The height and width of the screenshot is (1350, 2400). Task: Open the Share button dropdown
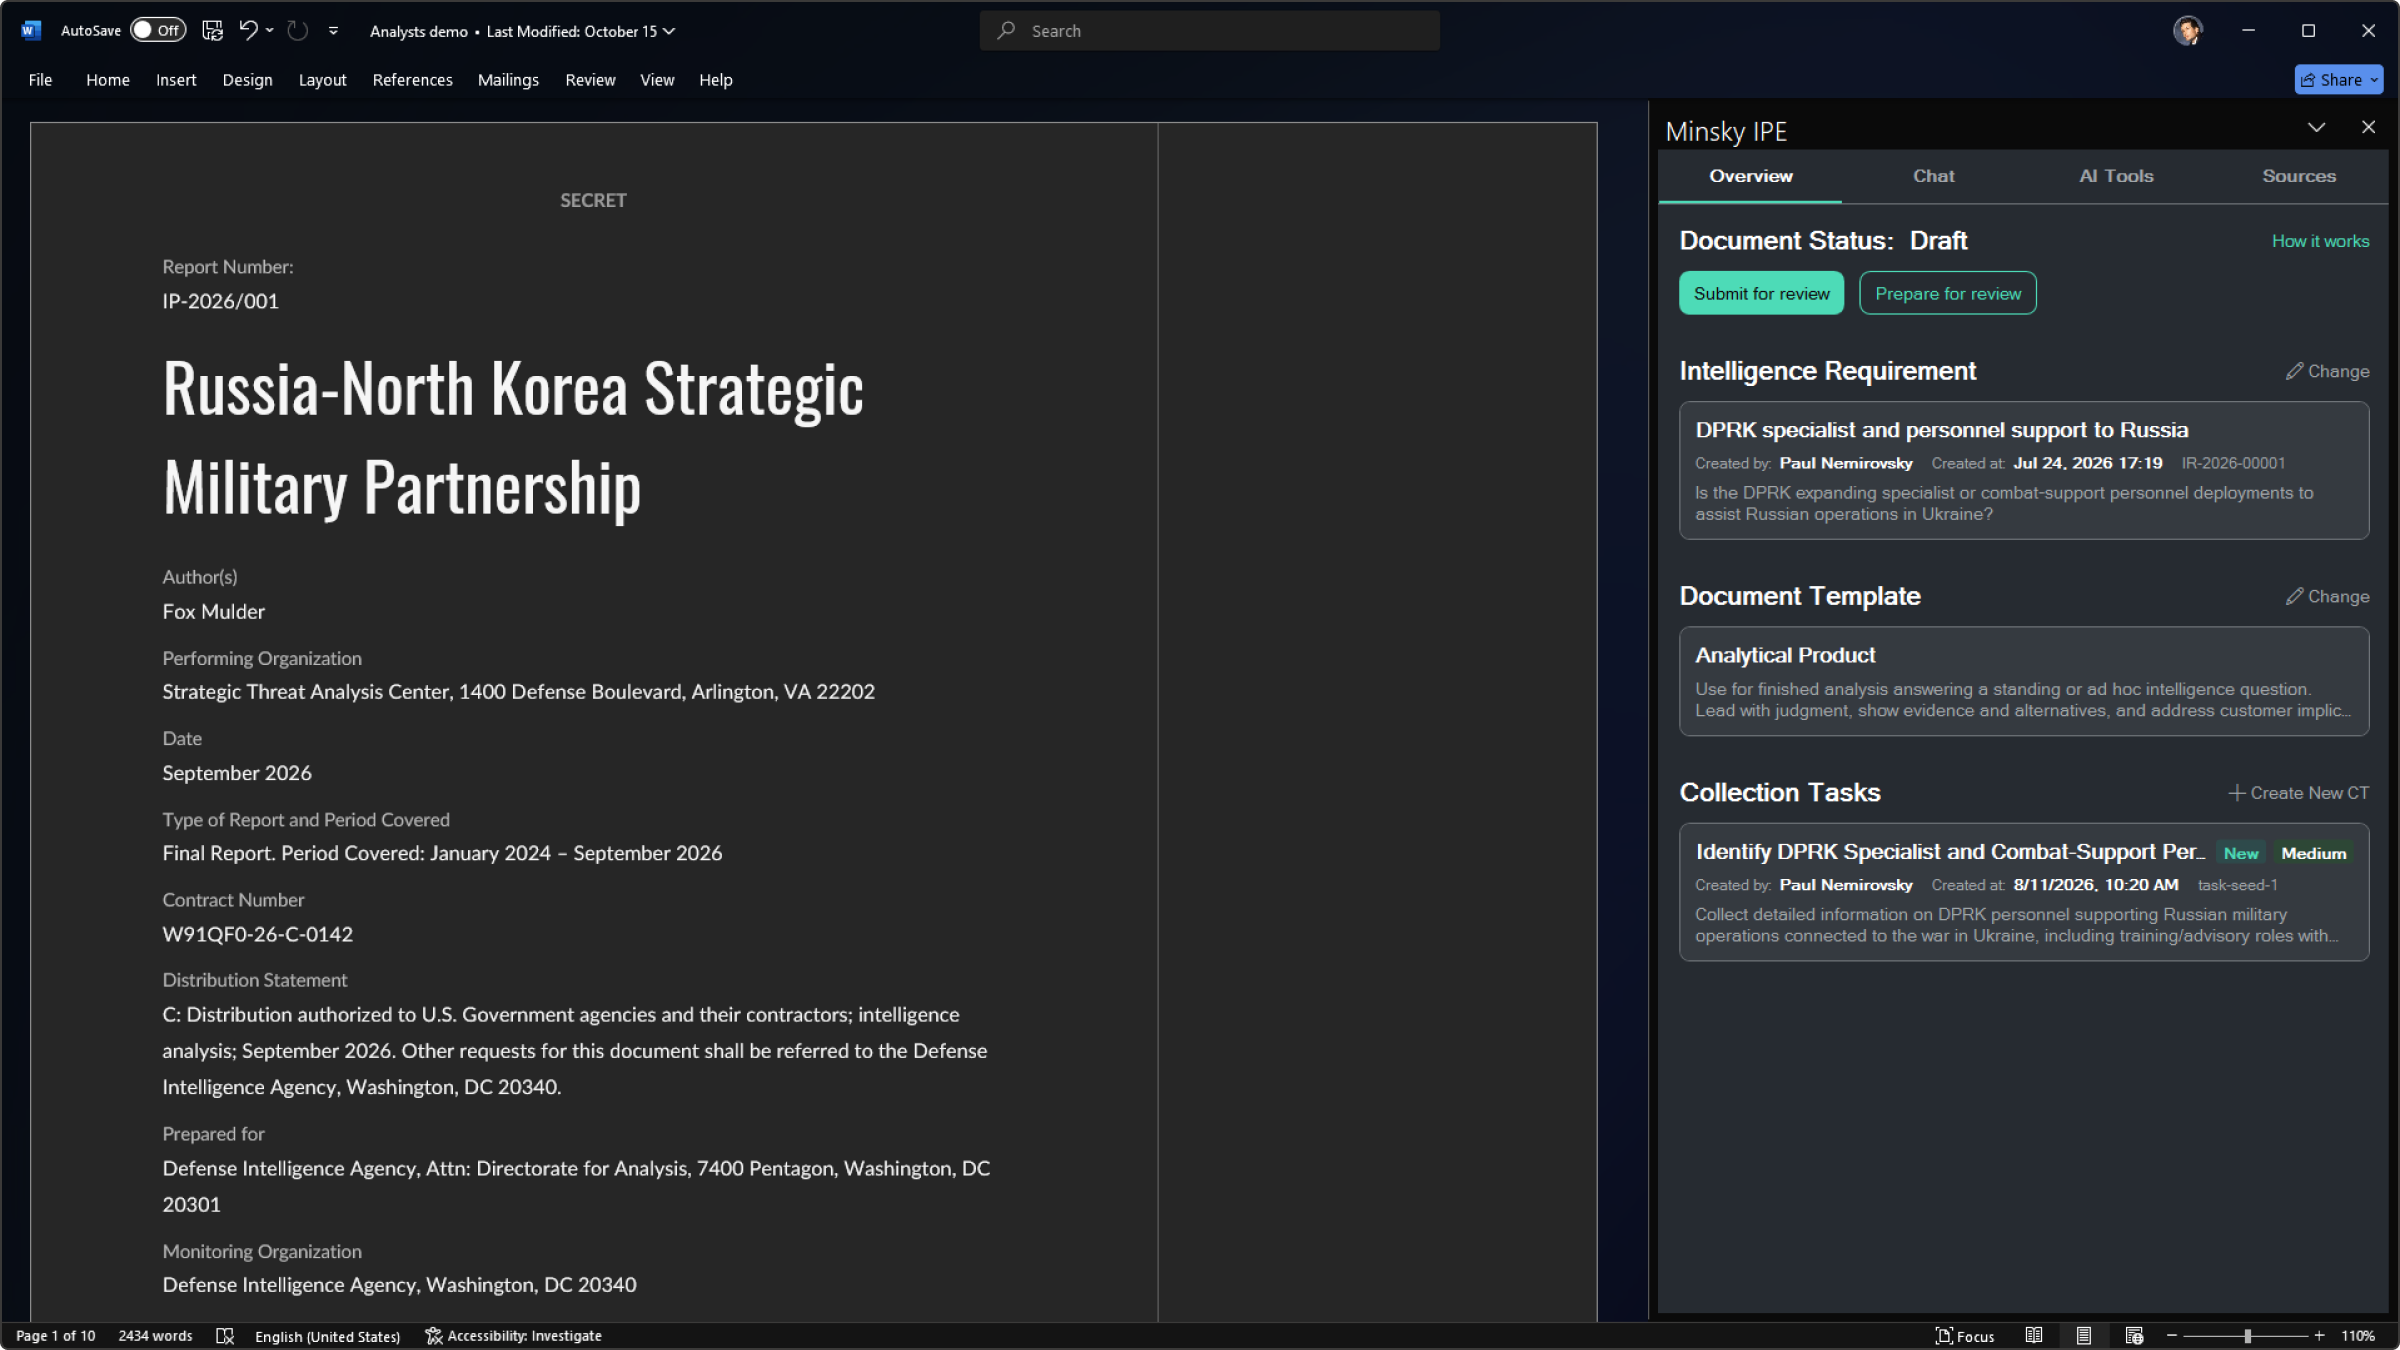pos(2374,80)
